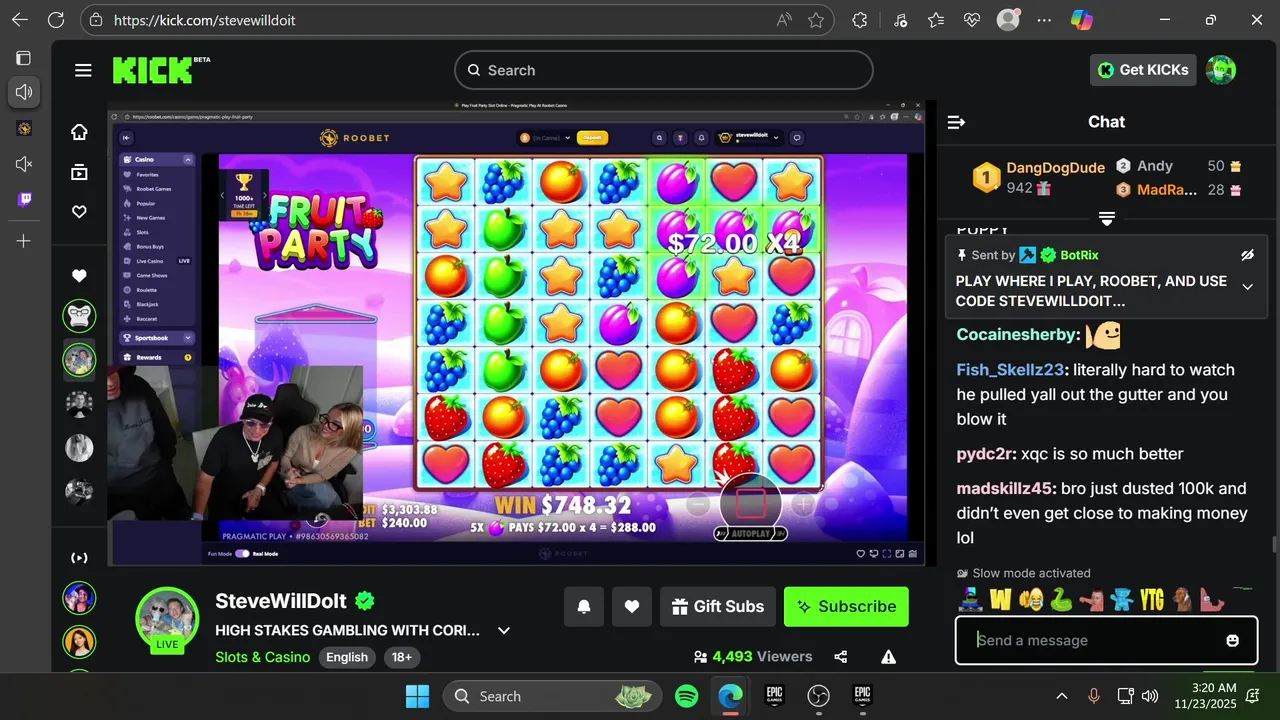Click Gift Subs button
1280x720 pixels.
click(x=718, y=606)
